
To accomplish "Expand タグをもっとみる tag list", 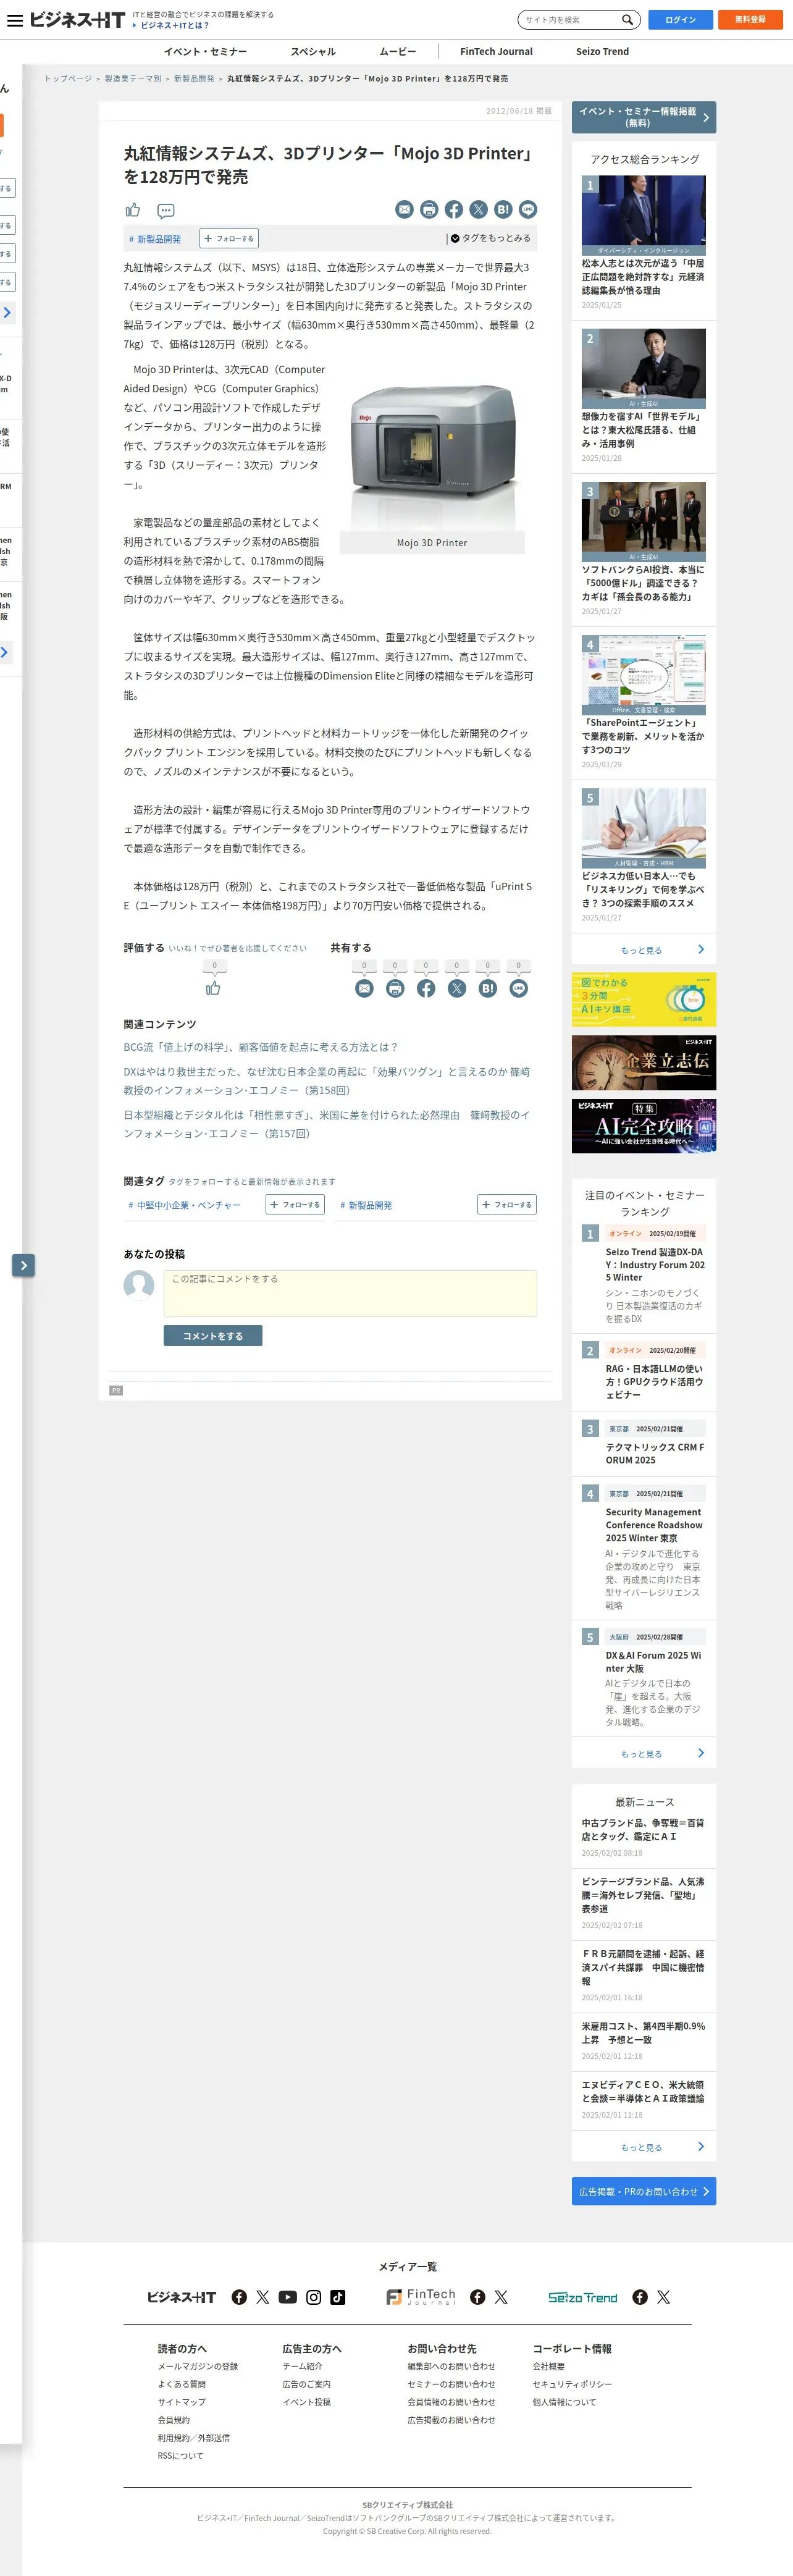I will click(491, 238).
